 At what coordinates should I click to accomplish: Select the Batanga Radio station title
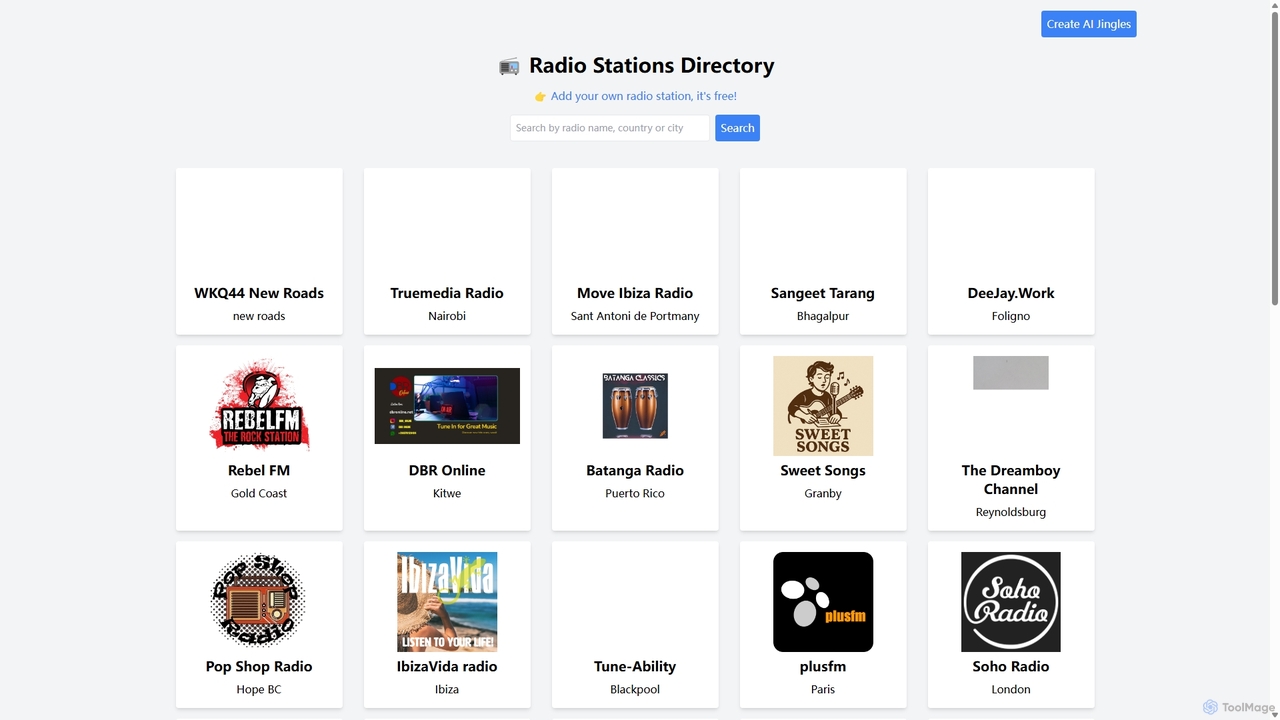pos(635,470)
